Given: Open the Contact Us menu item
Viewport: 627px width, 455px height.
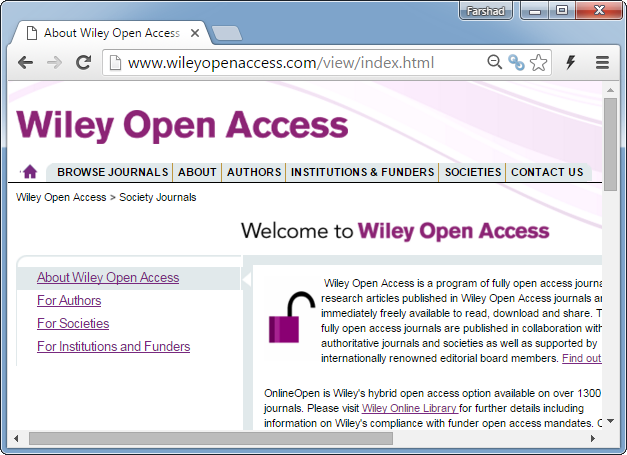Looking at the screenshot, I should 547,172.
